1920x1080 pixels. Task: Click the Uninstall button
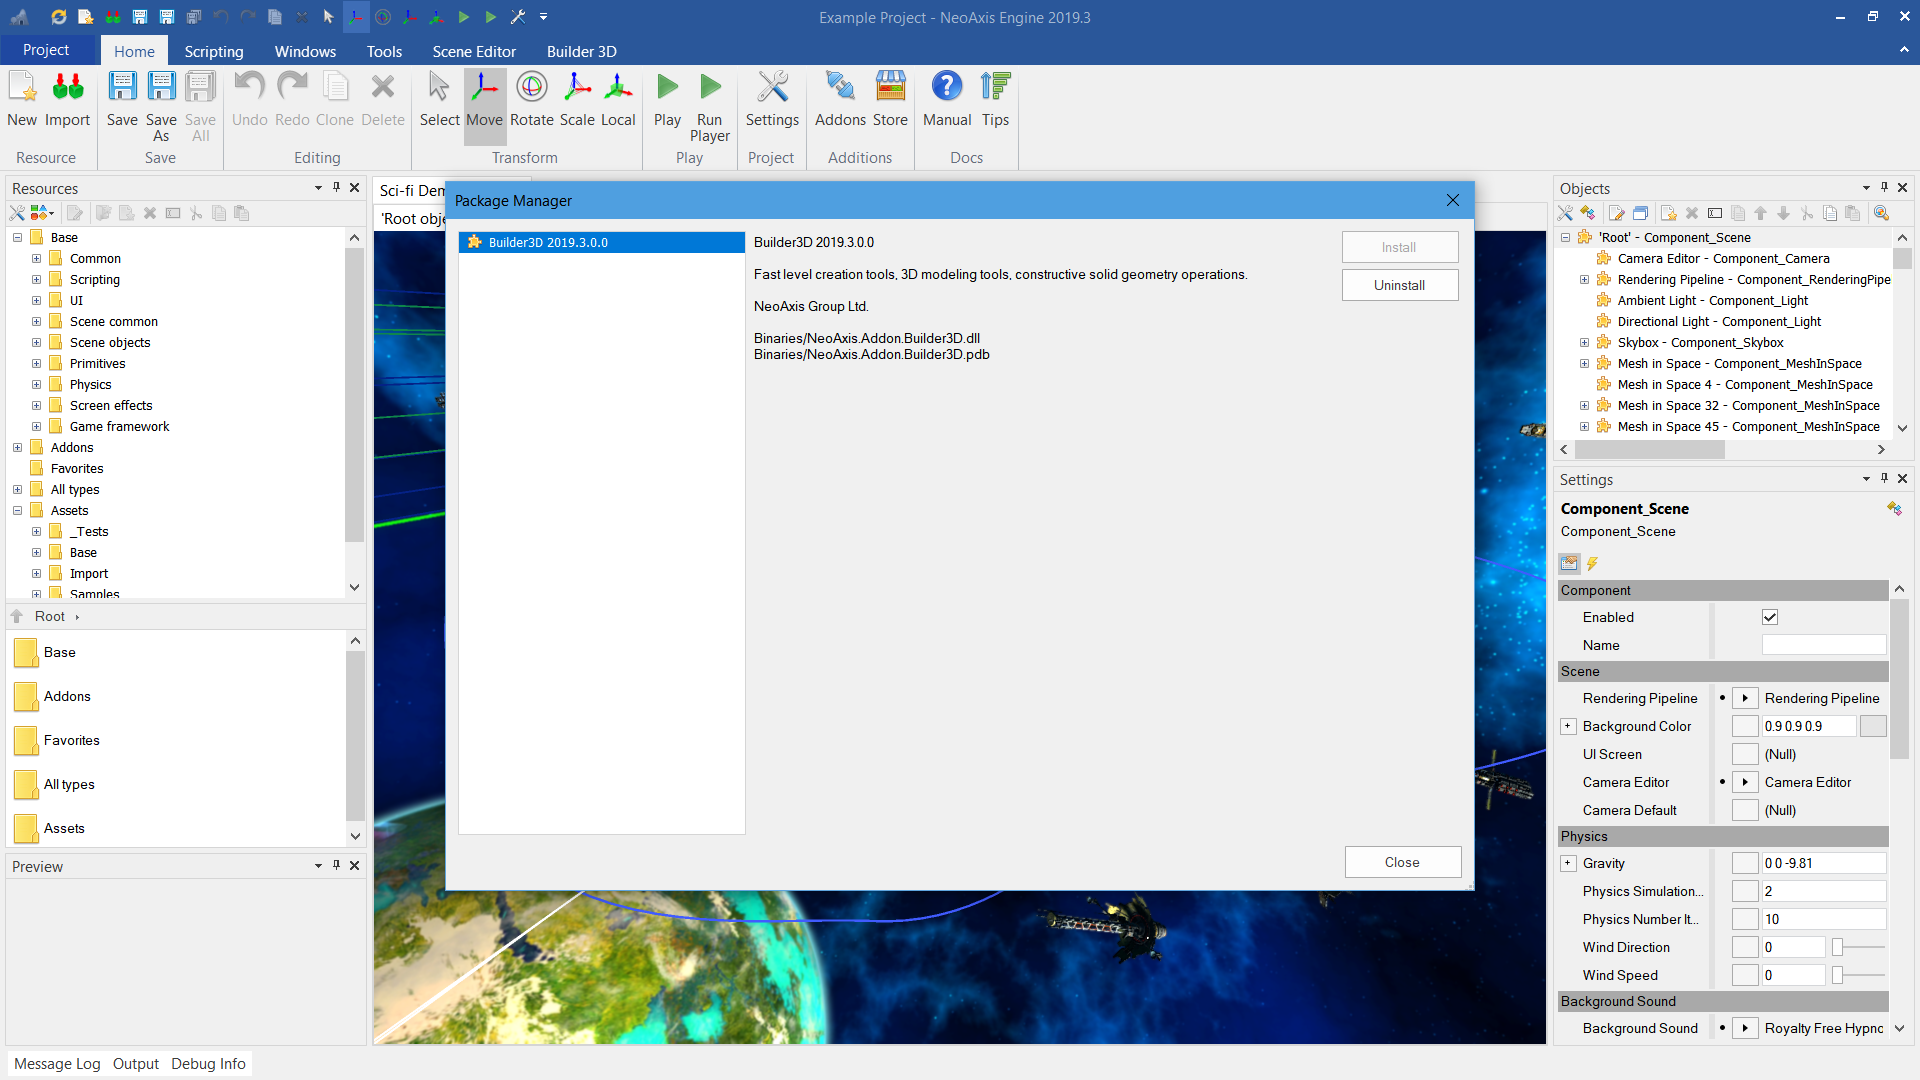pyautogui.click(x=1399, y=285)
